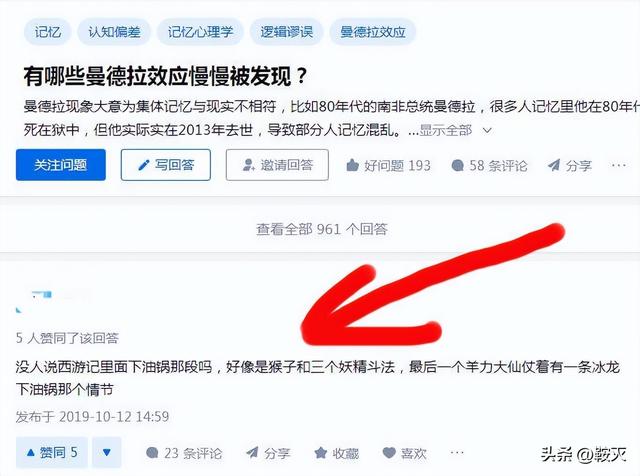Click the answer's 分享 share icon
Image resolution: width=640 pixels, height=476 pixels.
[x=252, y=452]
